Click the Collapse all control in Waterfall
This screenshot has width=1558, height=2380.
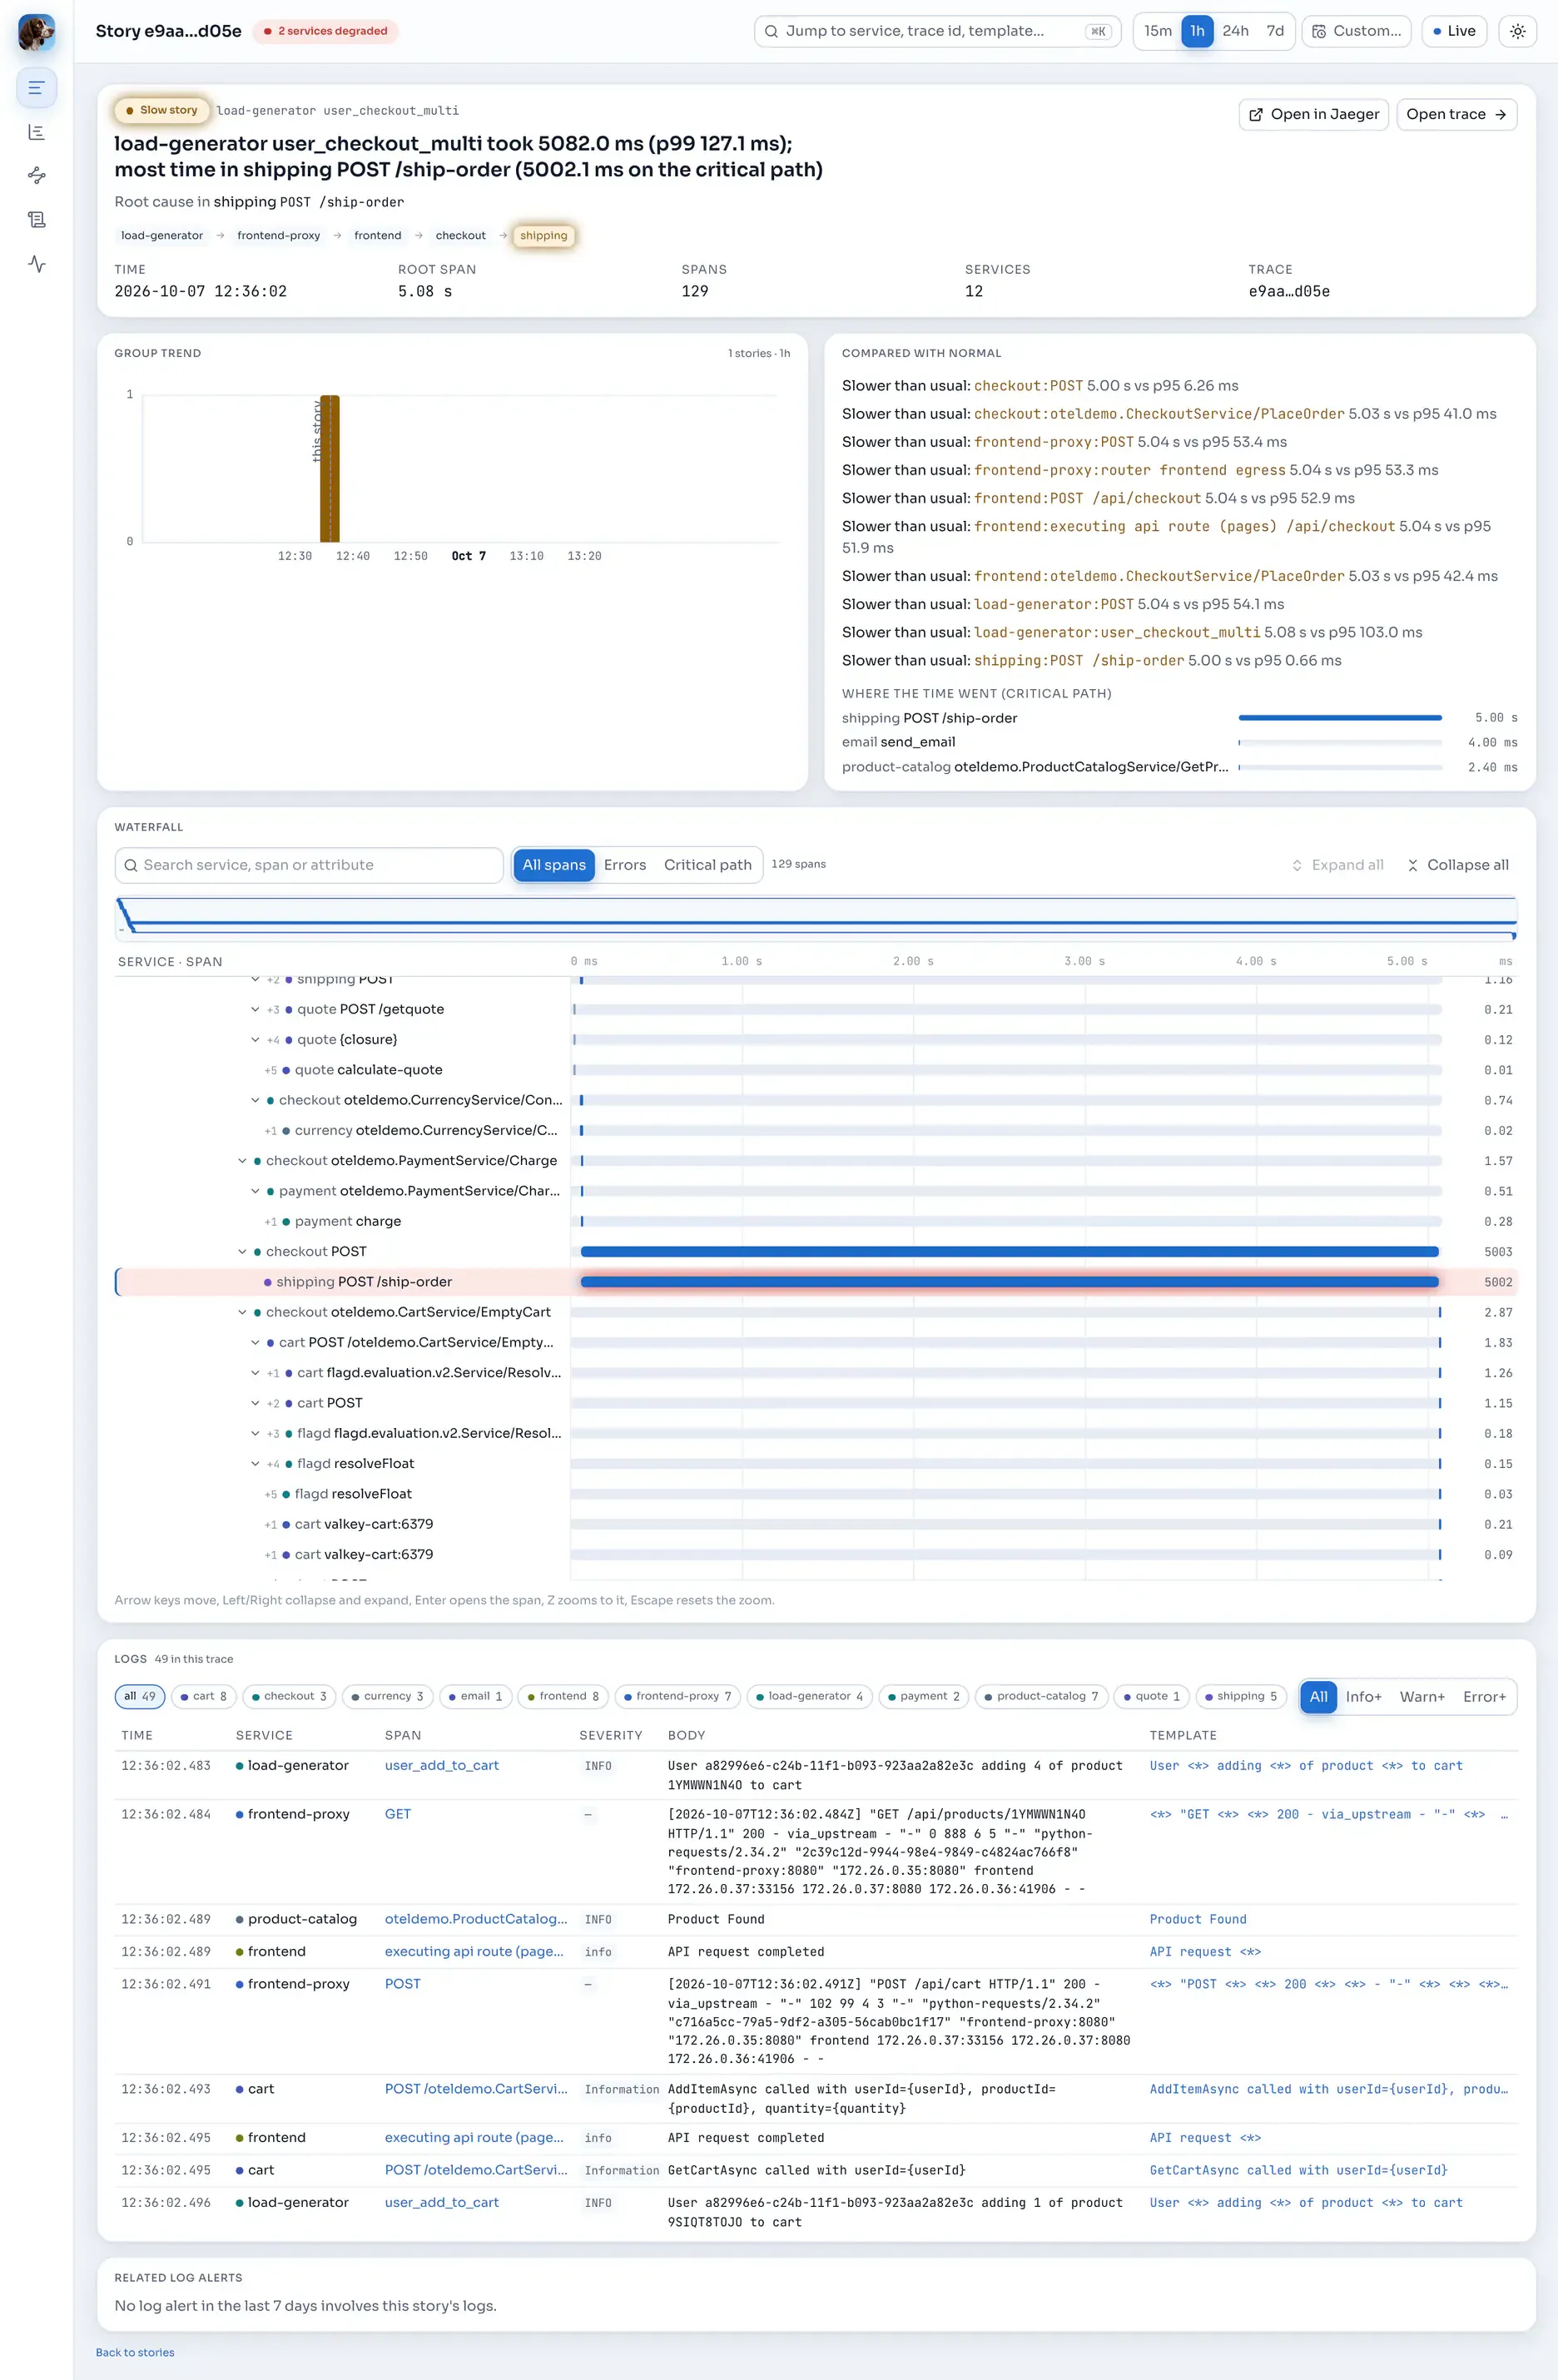click(x=1457, y=865)
